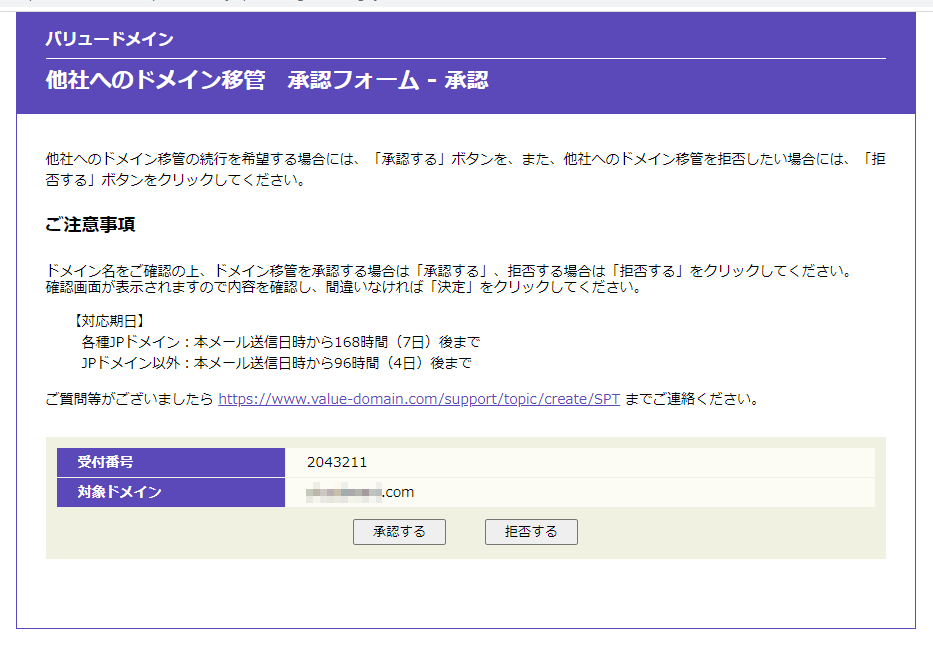933x651 pixels.
Task: Click the JPドメイン以外 96時間 deadline line
Action: click(x=276, y=363)
